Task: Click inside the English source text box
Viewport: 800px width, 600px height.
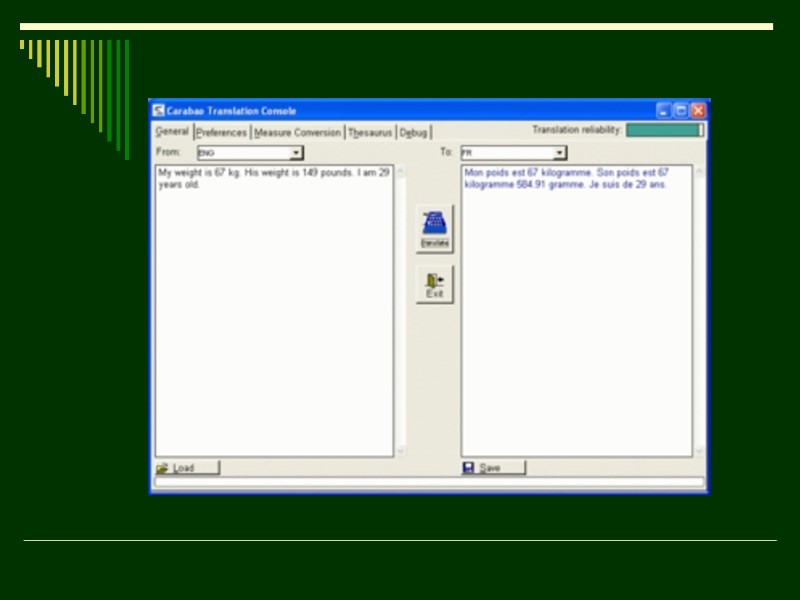Action: click(274, 311)
